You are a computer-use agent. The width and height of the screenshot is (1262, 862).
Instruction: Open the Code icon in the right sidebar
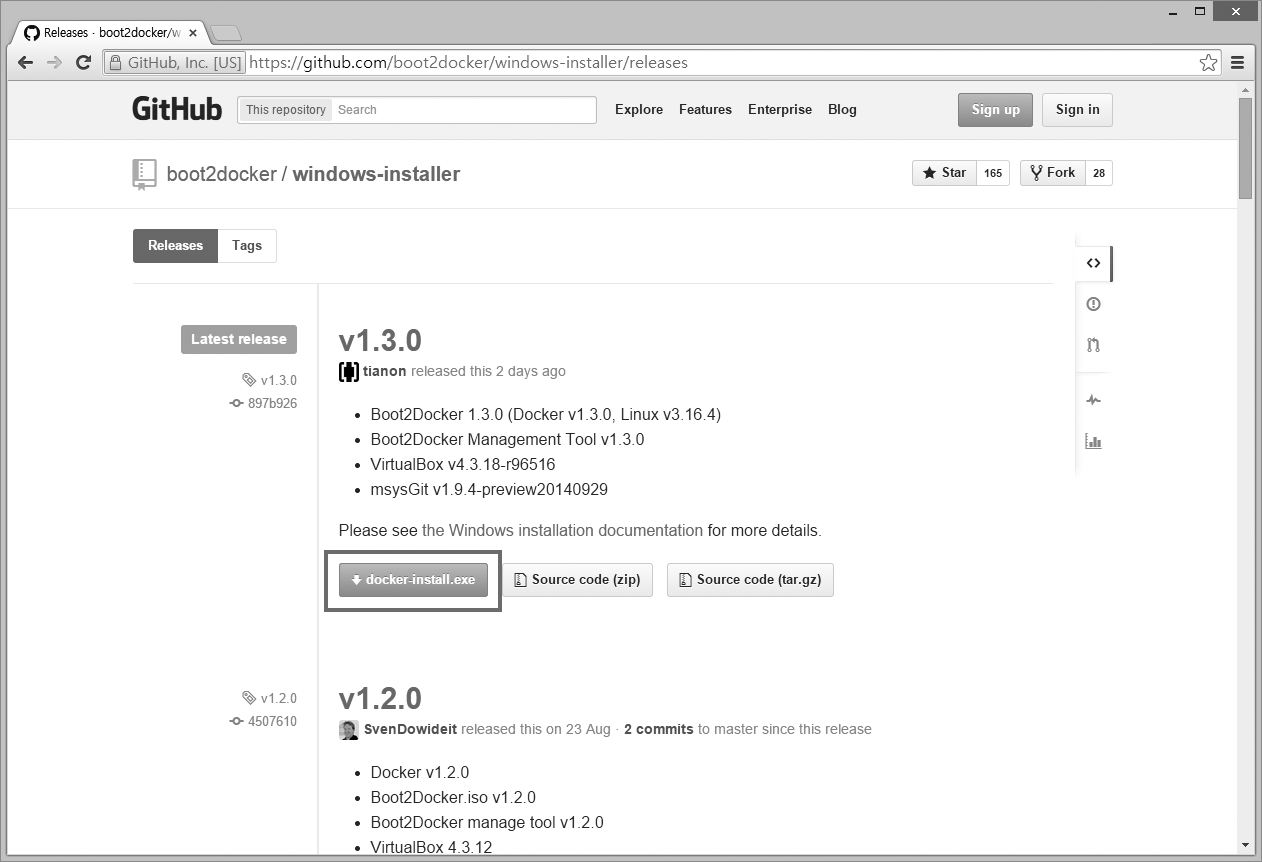coord(1093,263)
